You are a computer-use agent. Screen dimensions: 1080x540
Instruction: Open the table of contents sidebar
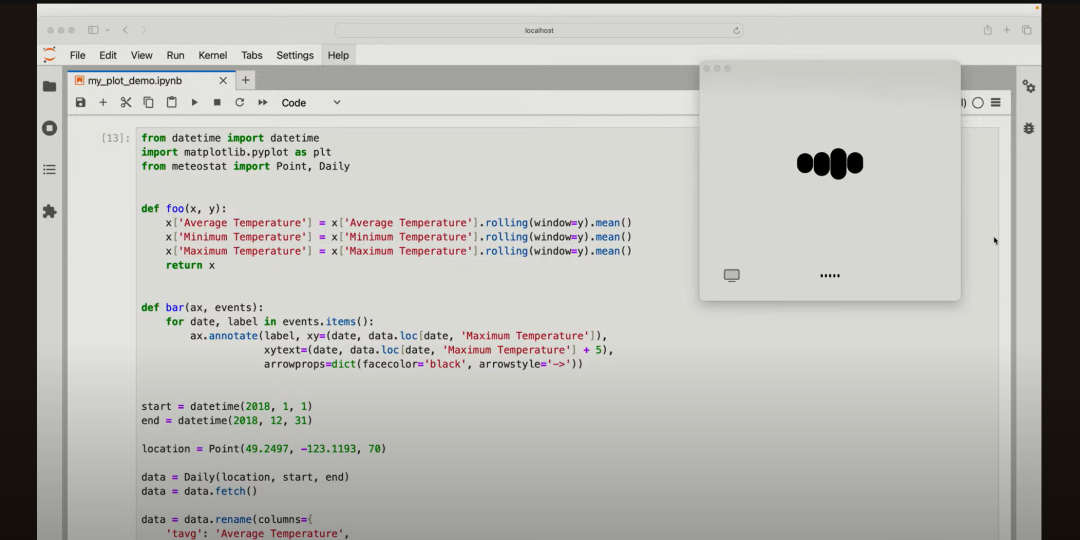pyautogui.click(x=49, y=170)
